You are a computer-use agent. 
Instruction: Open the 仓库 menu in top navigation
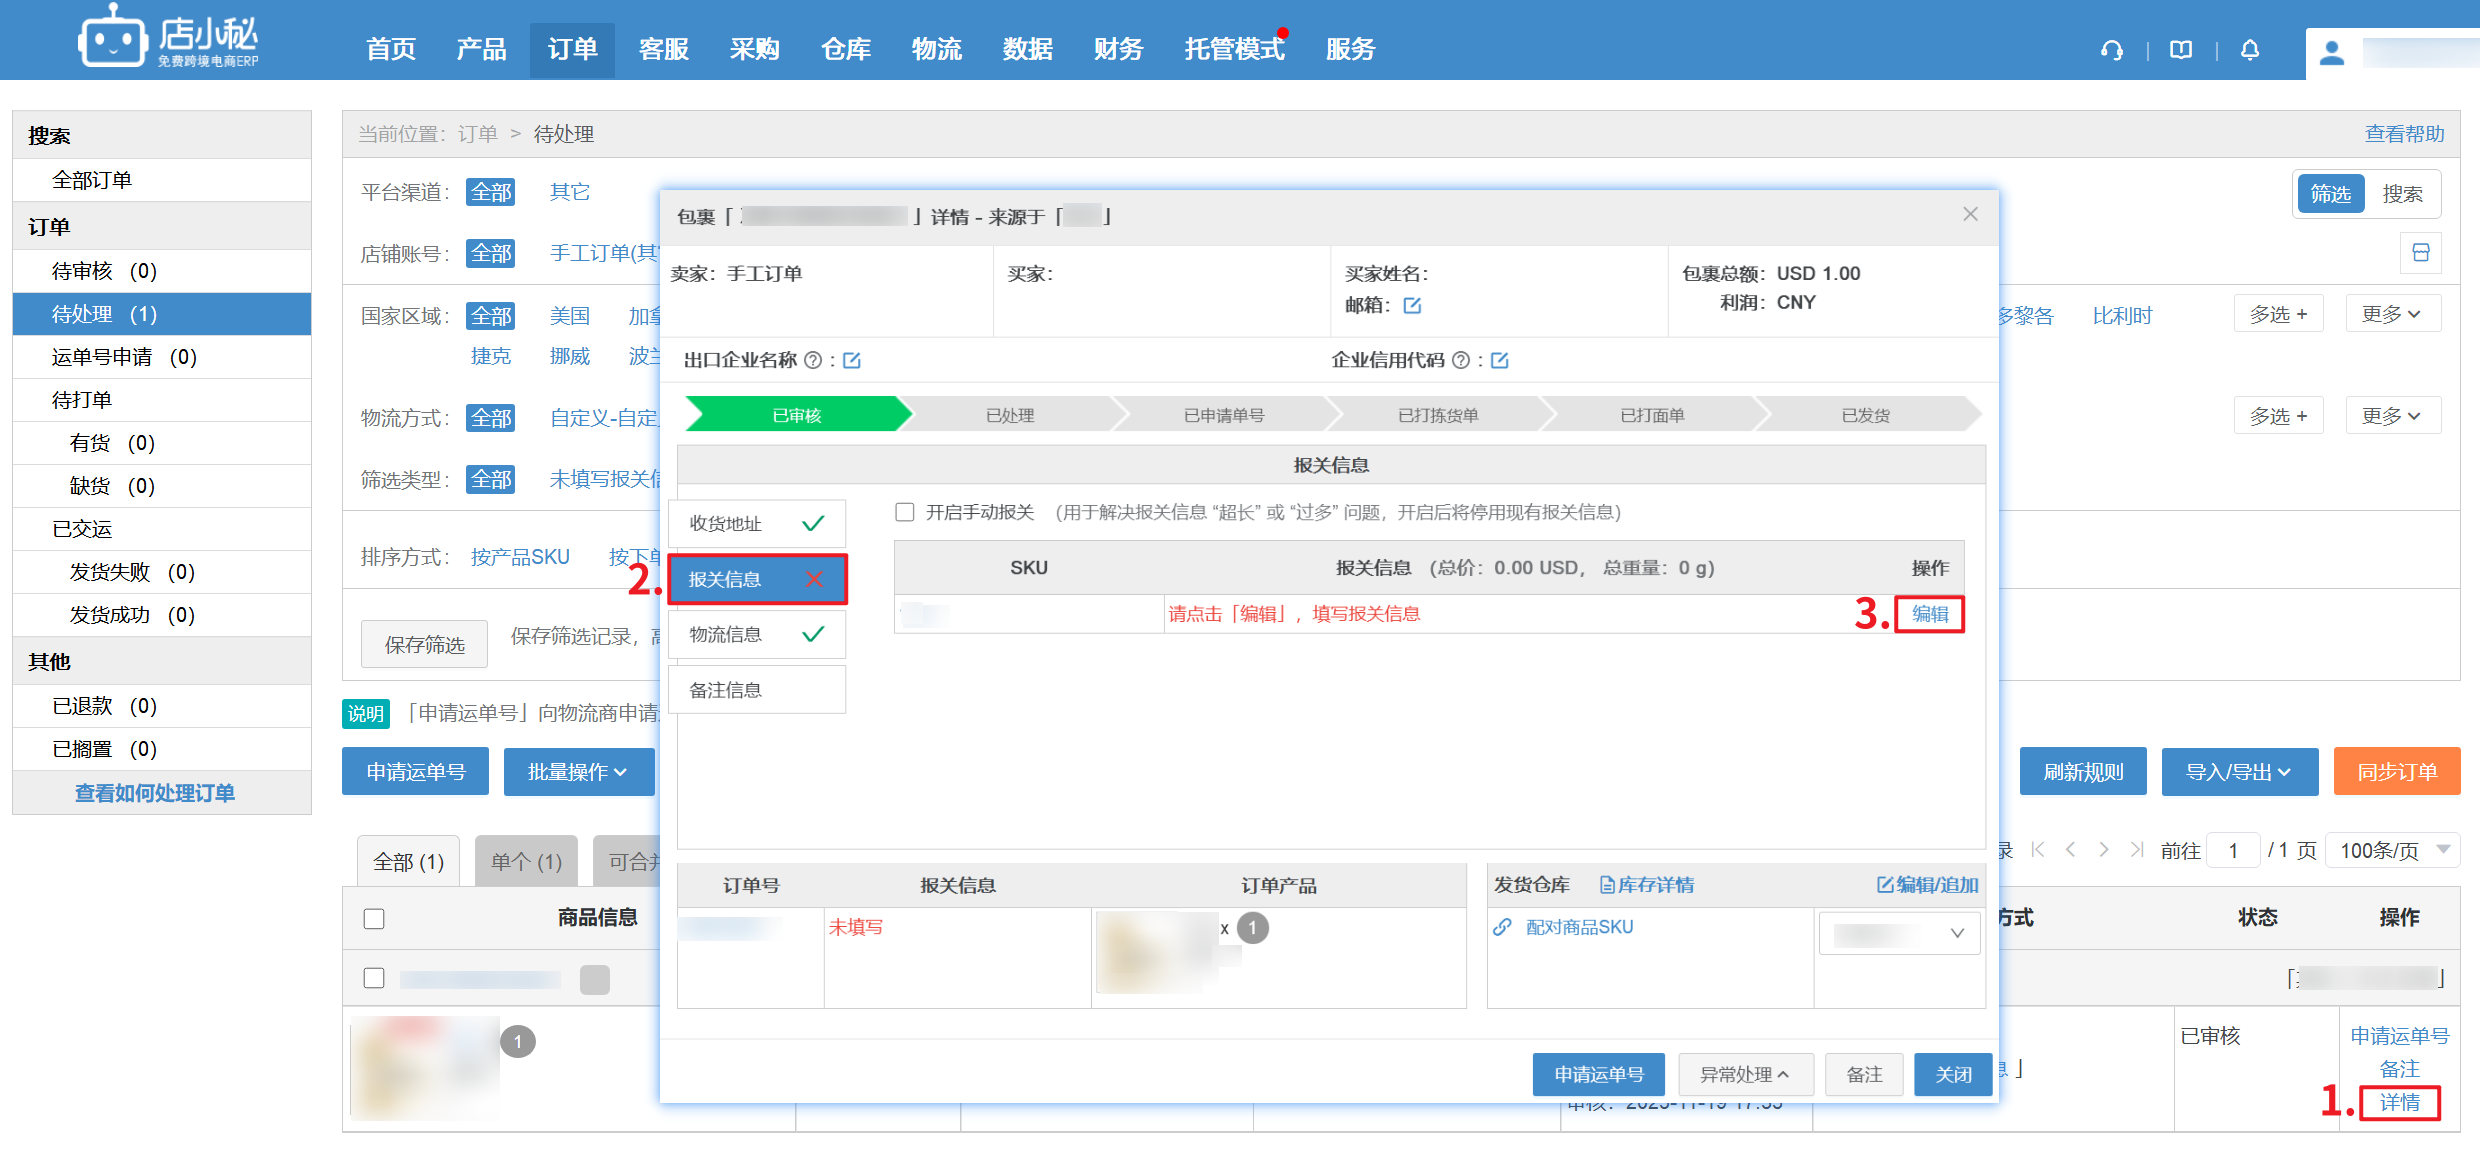click(845, 49)
